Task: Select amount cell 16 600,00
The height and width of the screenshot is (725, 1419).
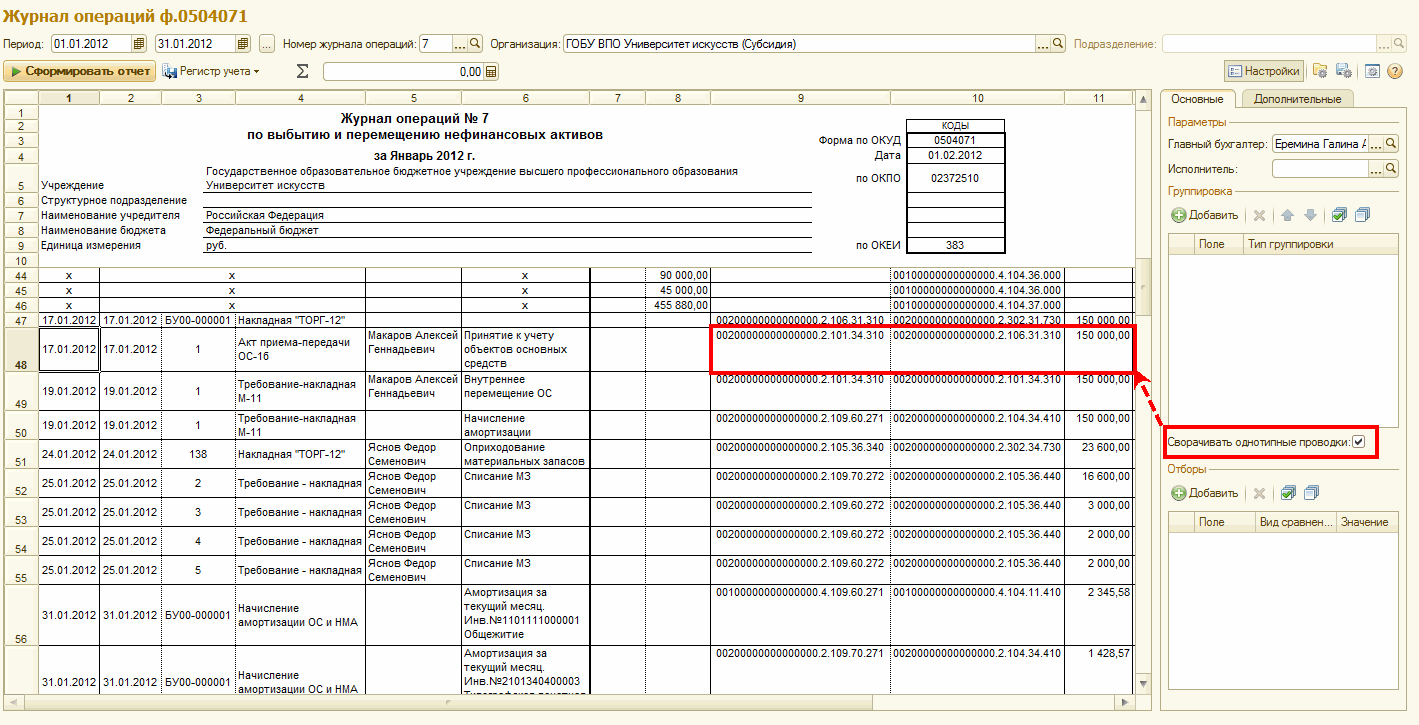Action: point(1099,483)
